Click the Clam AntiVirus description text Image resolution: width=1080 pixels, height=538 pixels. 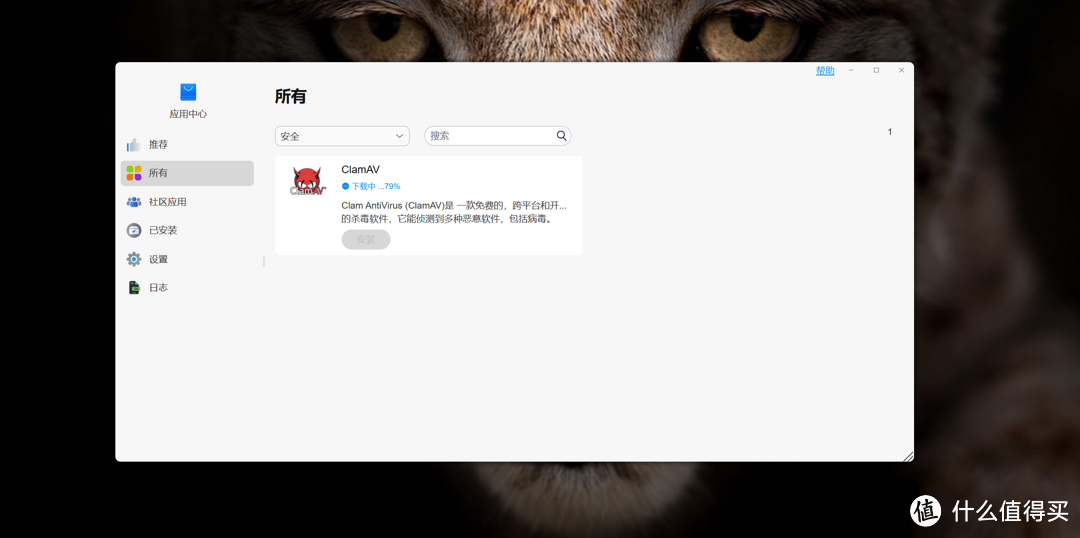coord(454,212)
